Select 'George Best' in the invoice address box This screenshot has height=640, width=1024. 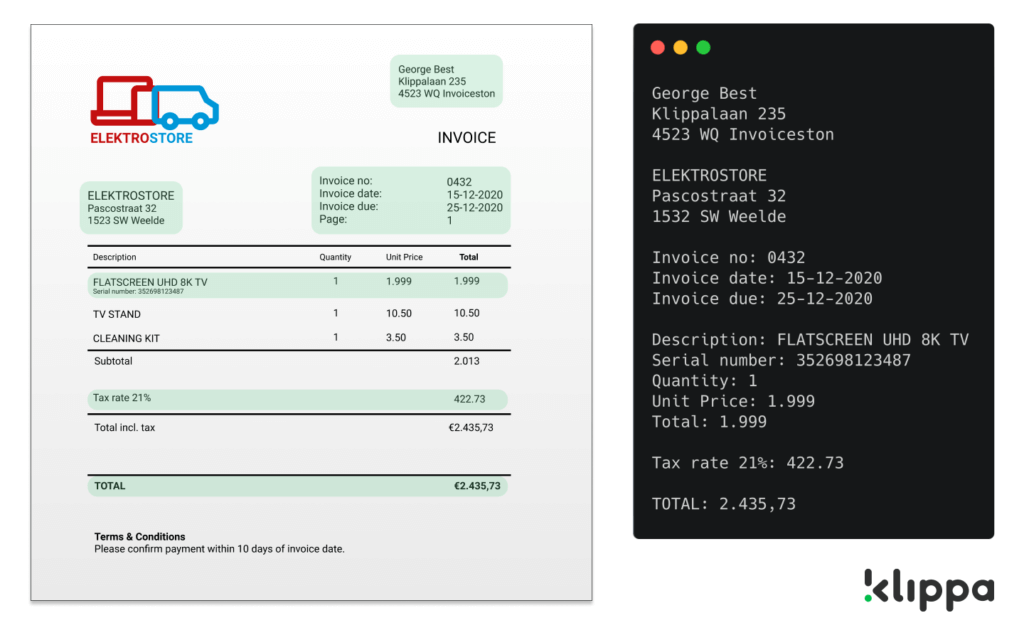click(426, 69)
